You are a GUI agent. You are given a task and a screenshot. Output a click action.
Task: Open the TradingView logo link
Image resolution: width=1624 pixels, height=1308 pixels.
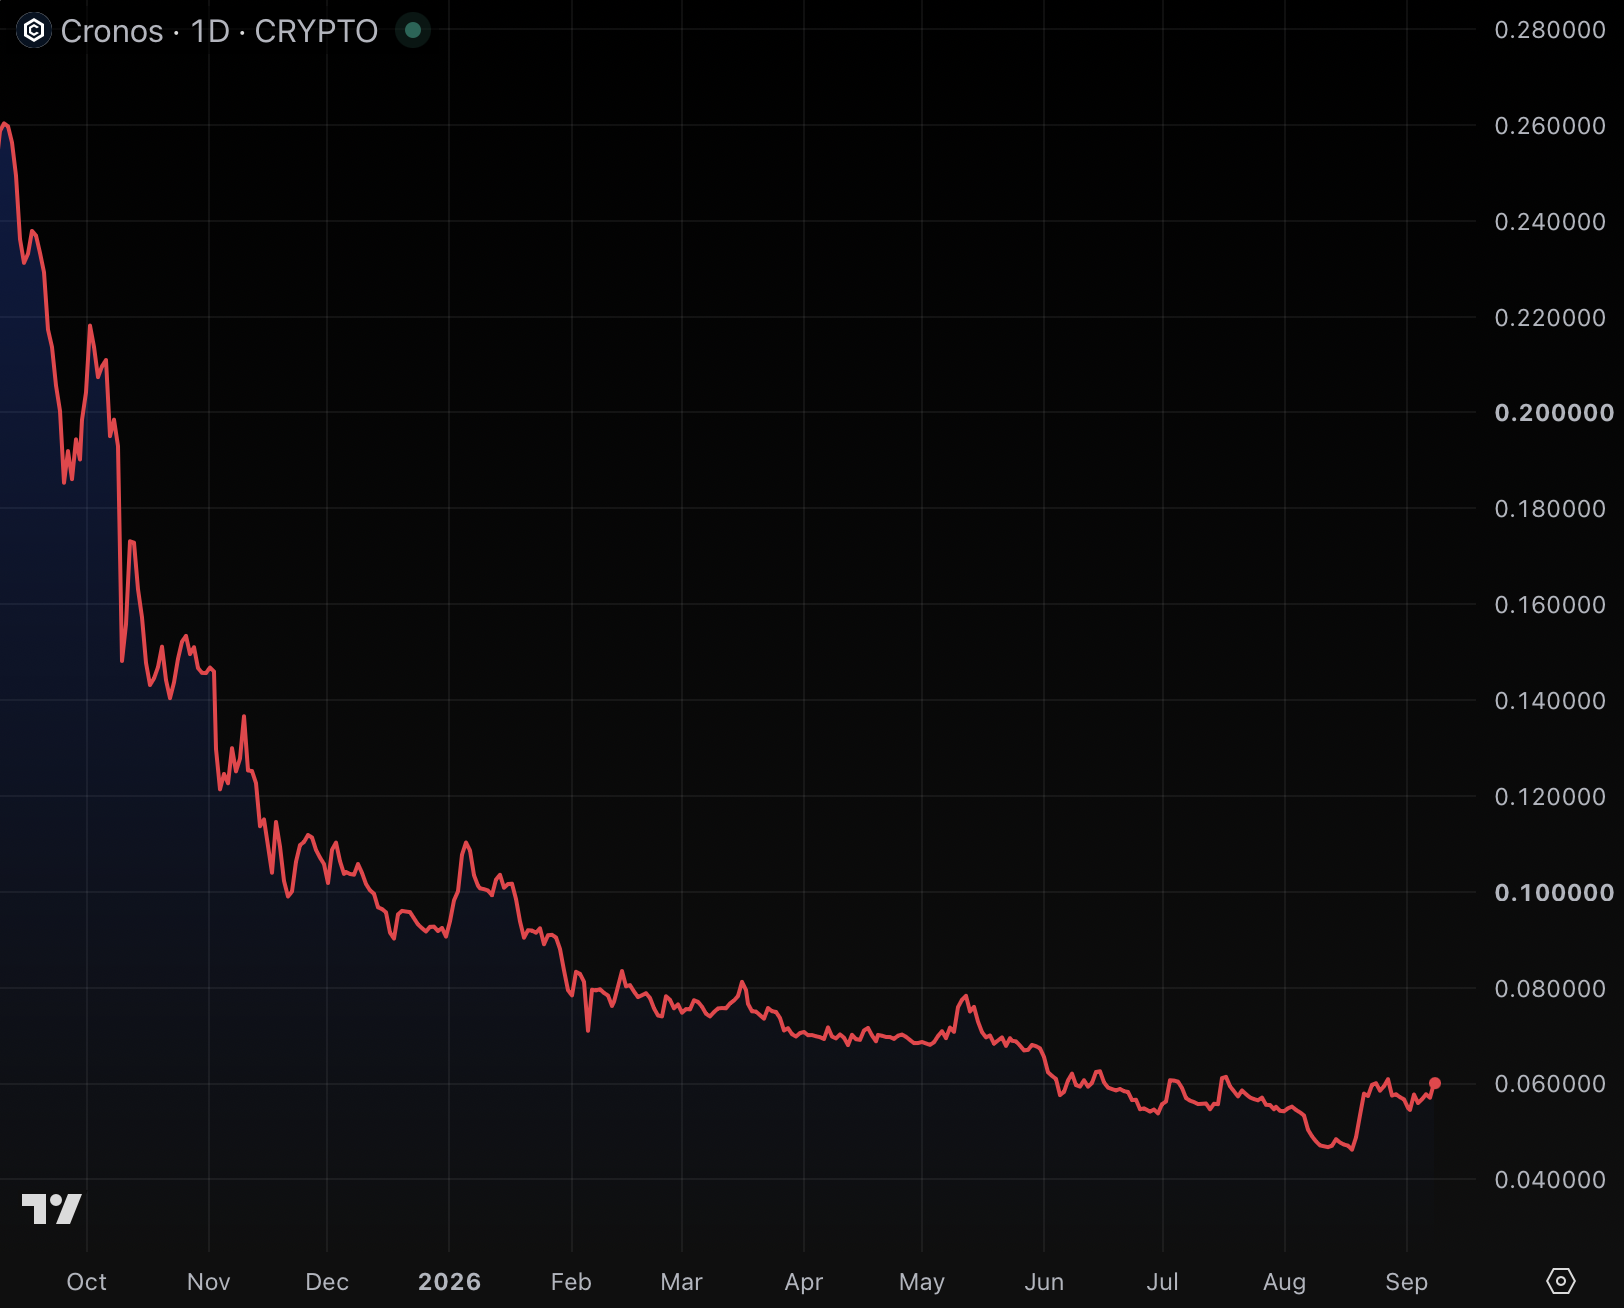52,1209
